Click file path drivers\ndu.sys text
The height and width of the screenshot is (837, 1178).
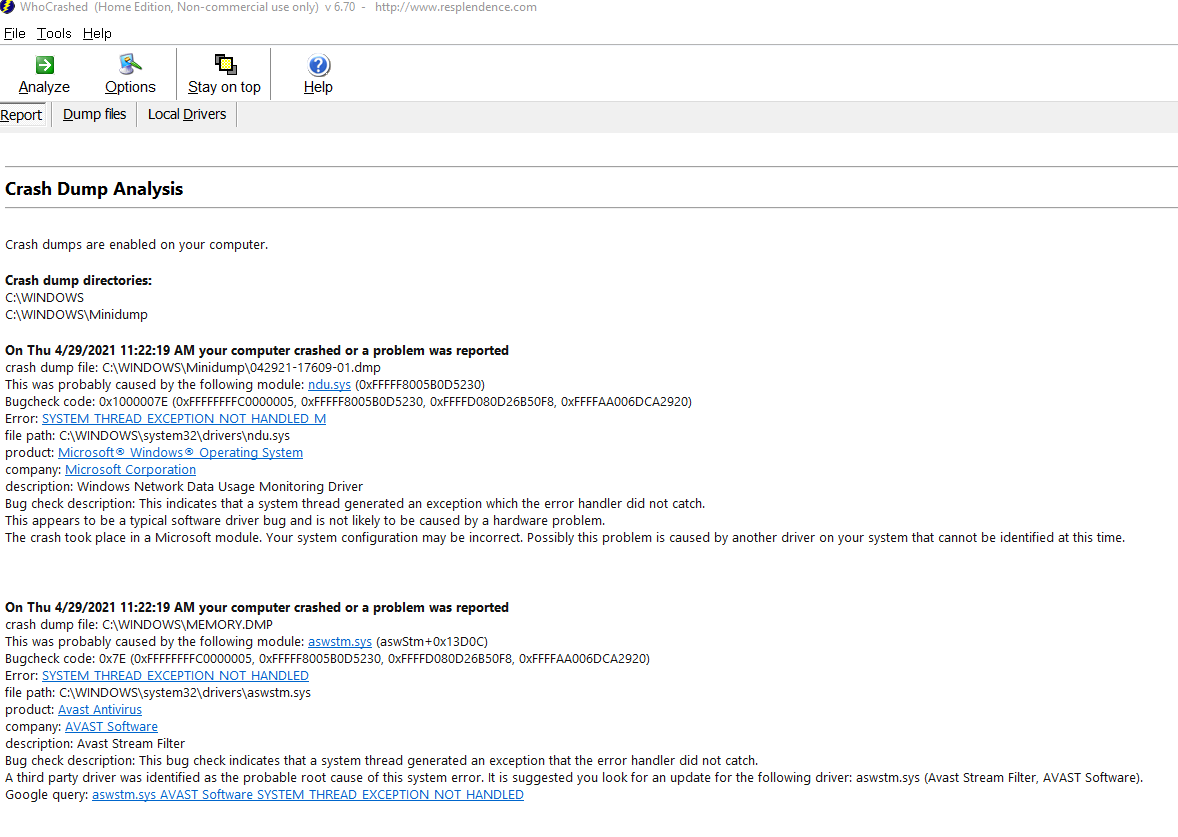point(147,436)
